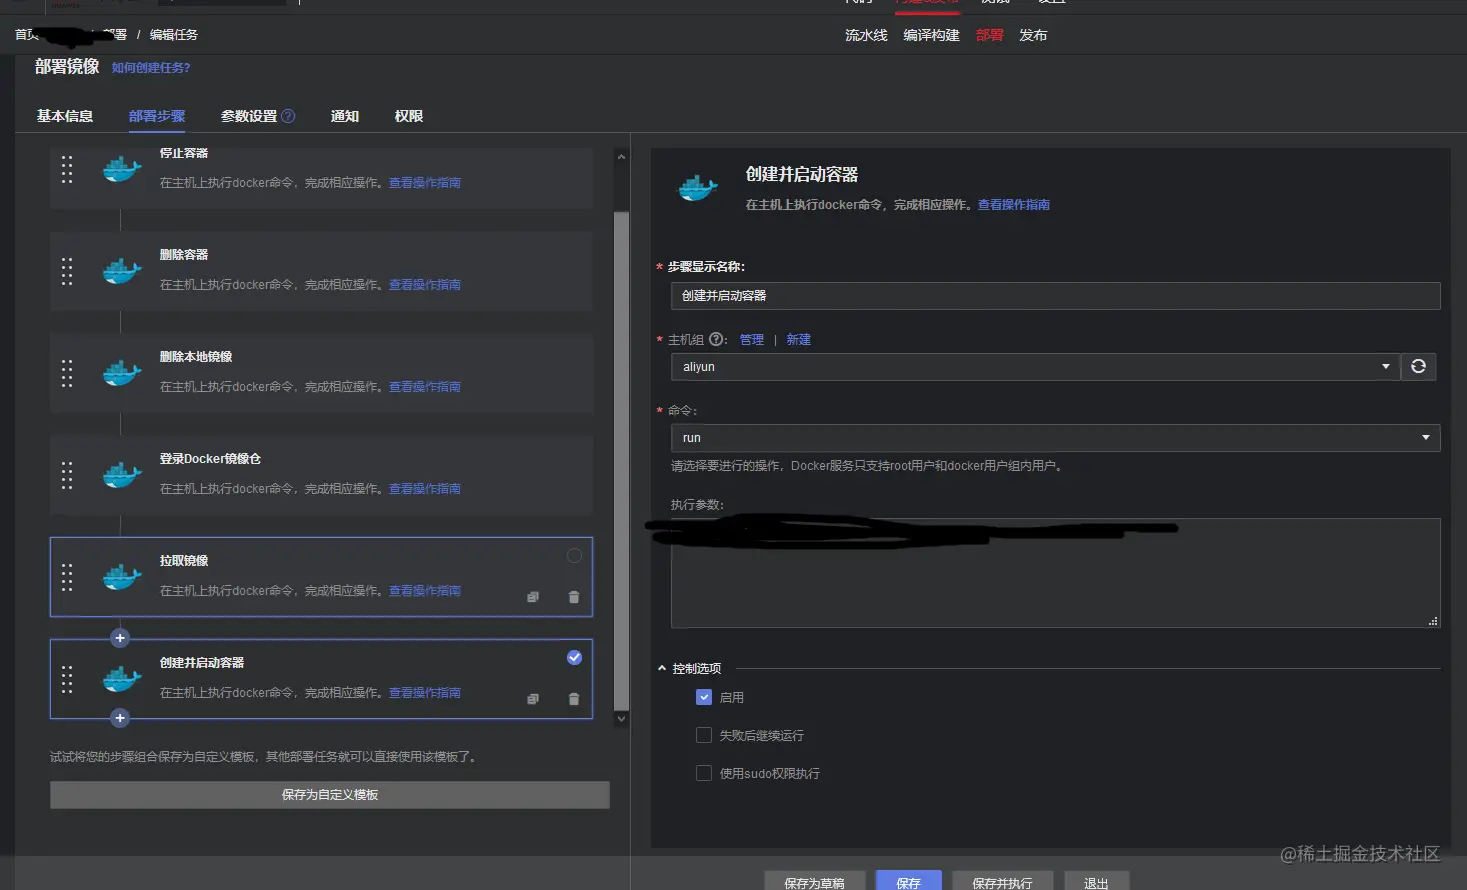Click Docker whale icon of 登录Docker镜像仓 step
The height and width of the screenshot is (890, 1467).
coord(122,475)
